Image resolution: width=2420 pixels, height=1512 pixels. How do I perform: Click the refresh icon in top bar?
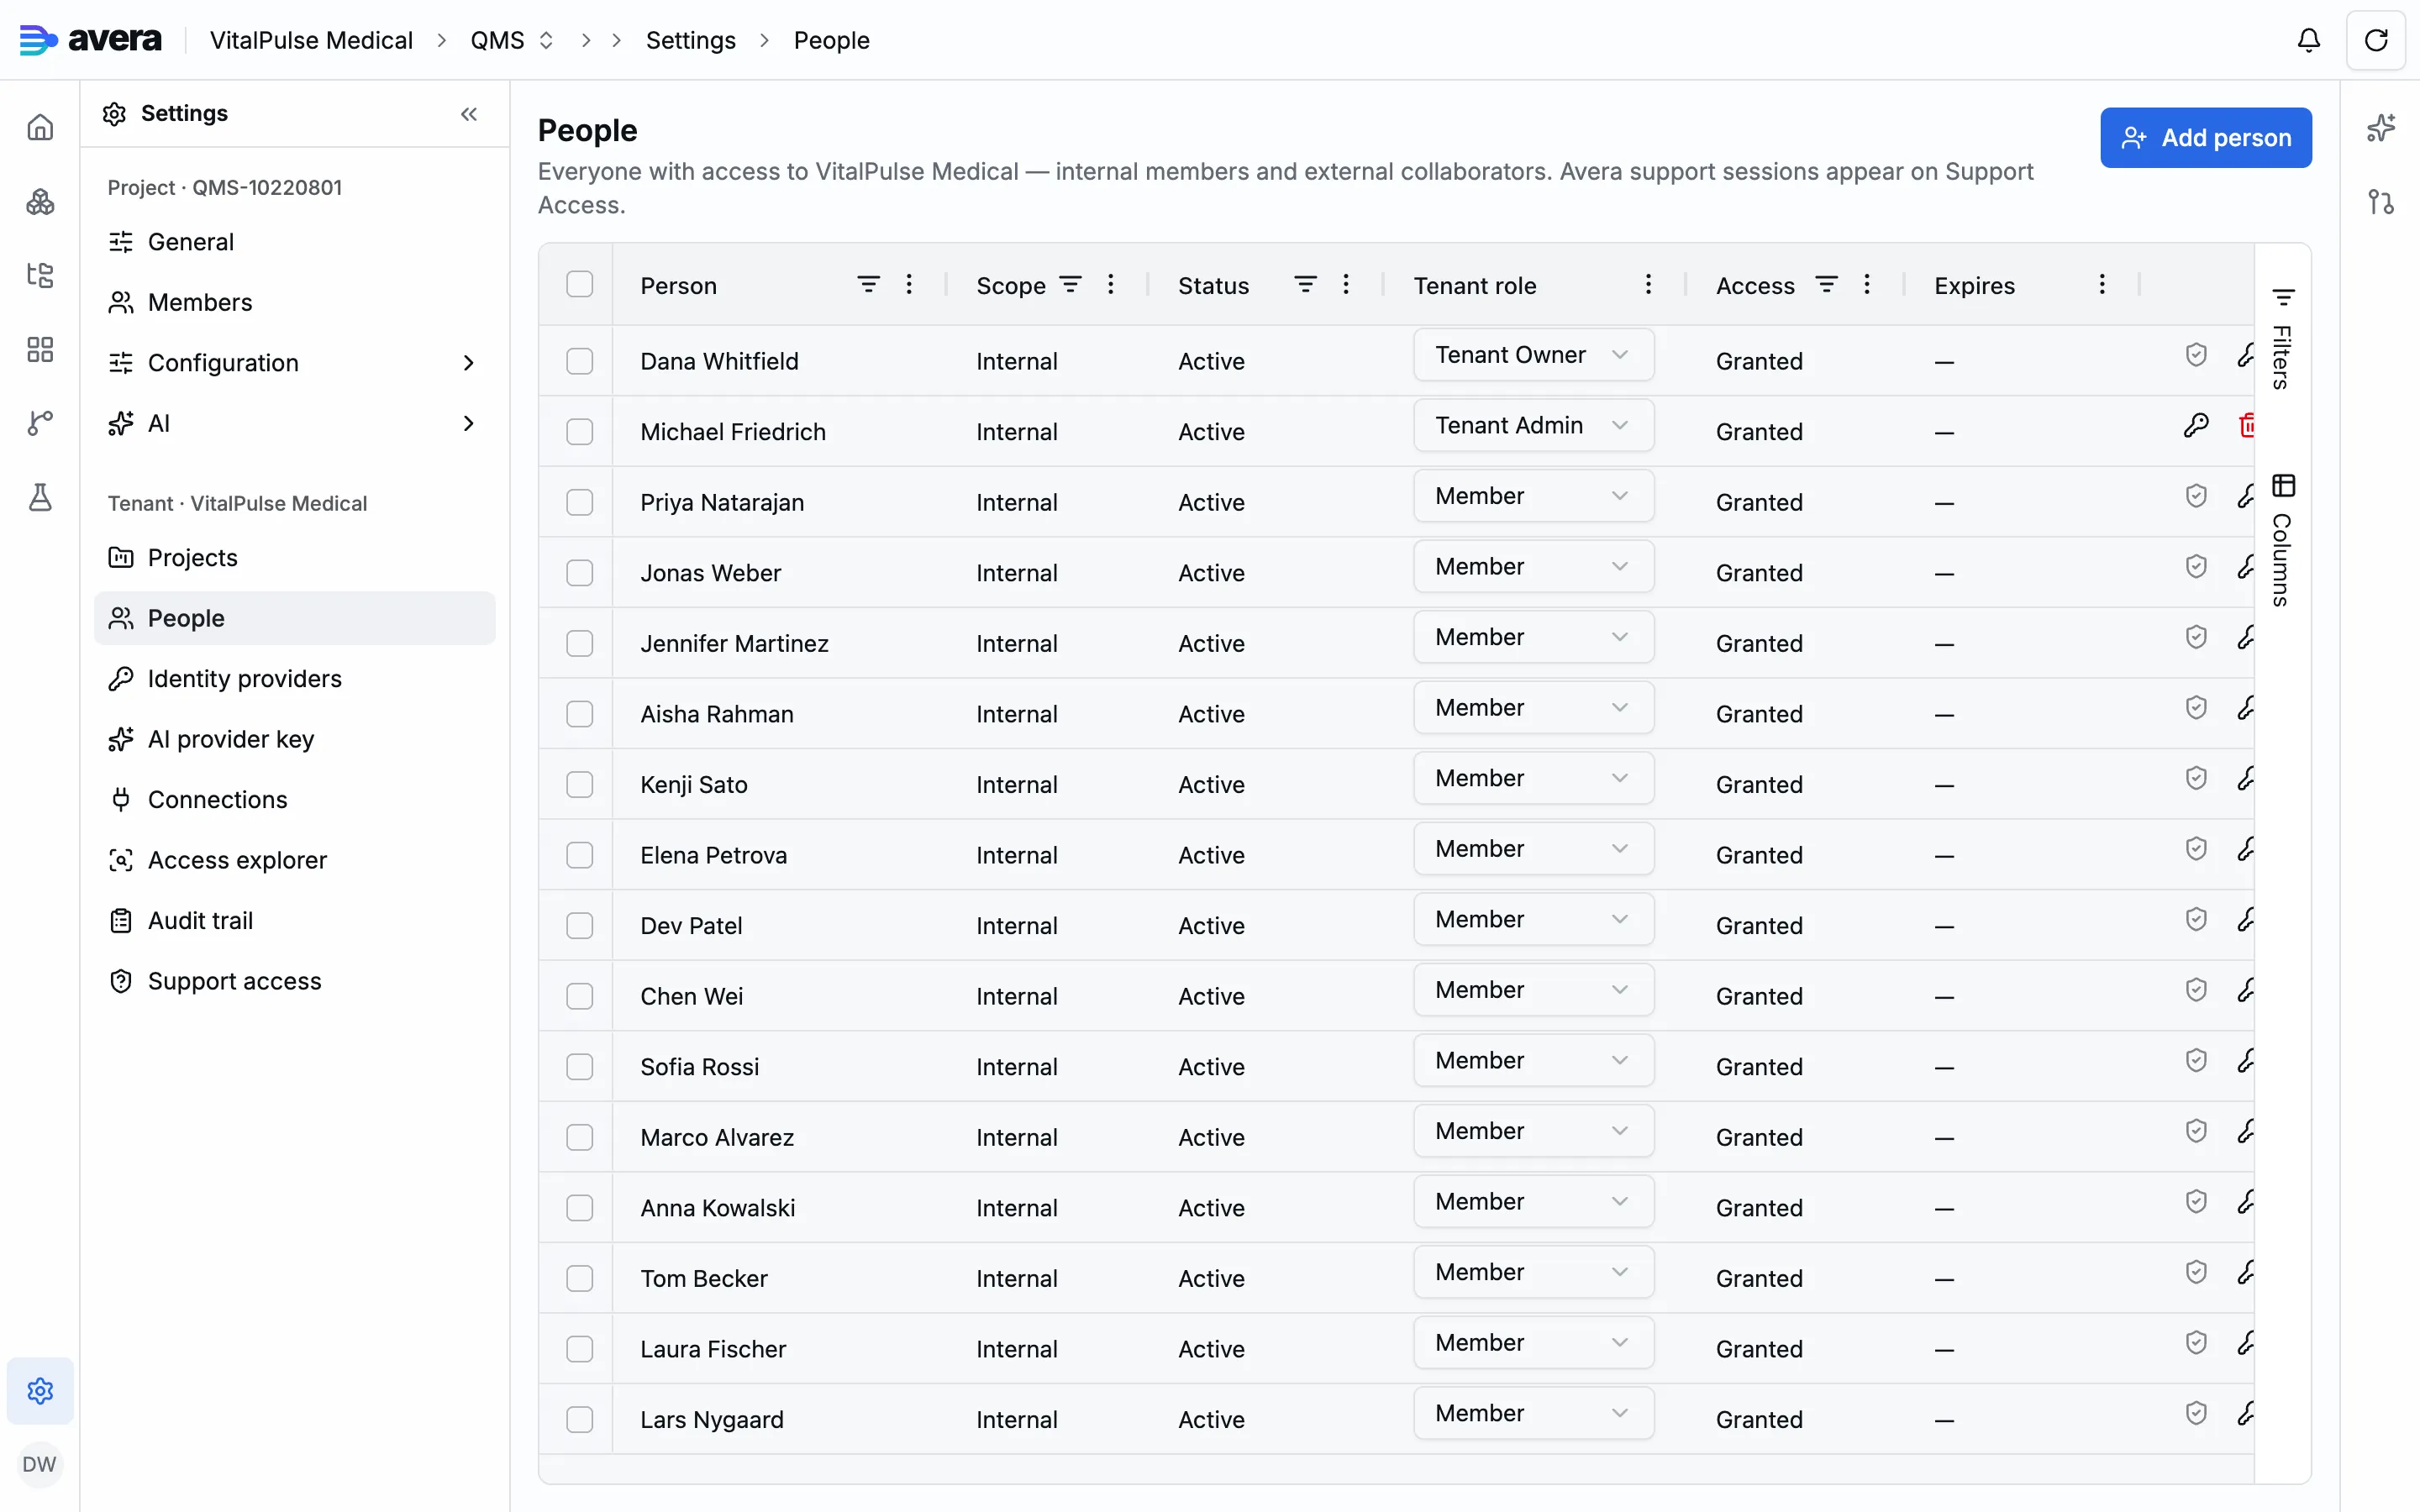click(2376, 40)
